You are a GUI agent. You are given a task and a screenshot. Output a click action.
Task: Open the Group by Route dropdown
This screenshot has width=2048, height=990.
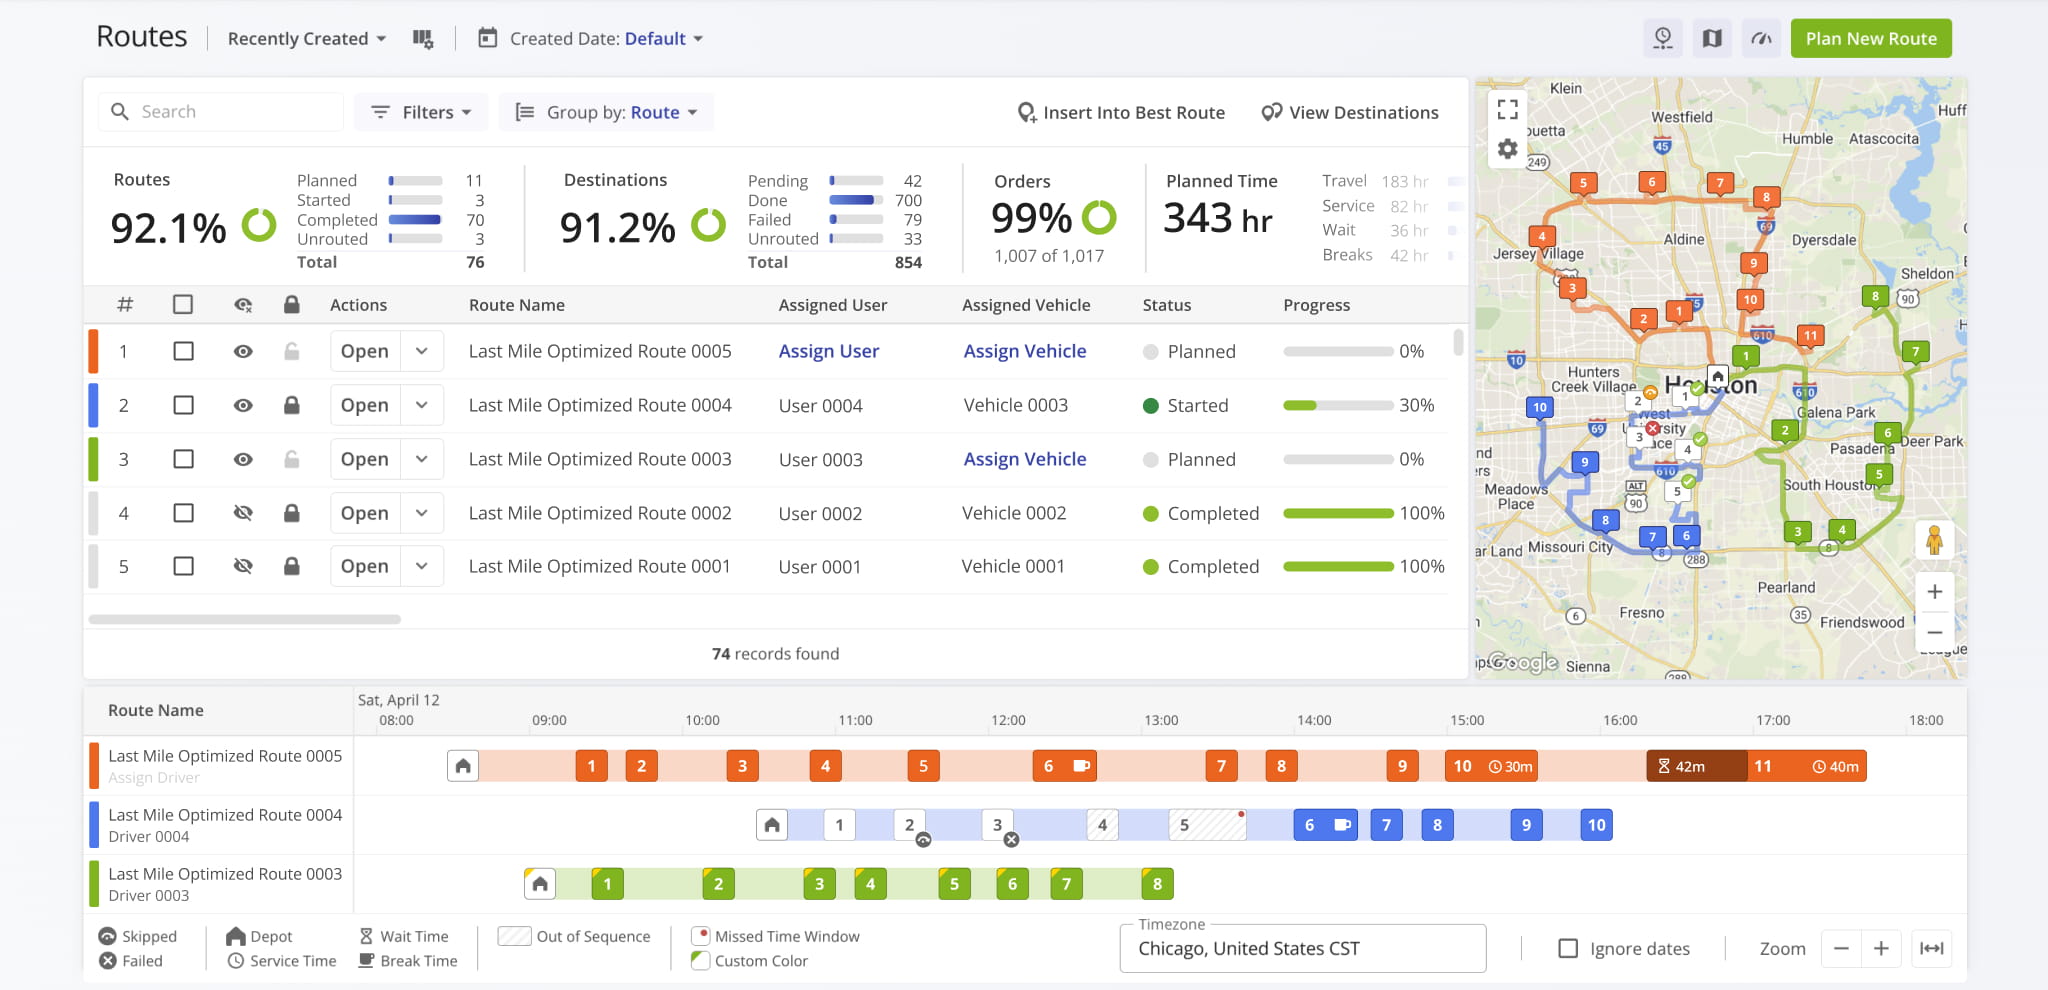pos(606,112)
